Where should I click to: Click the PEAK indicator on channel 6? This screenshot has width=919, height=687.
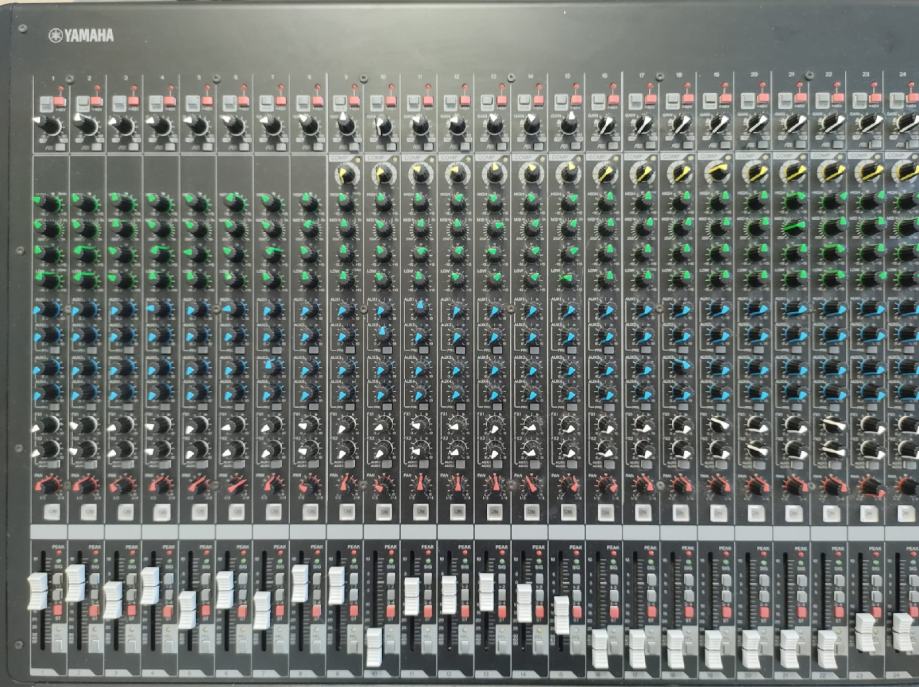[x=241, y=553]
